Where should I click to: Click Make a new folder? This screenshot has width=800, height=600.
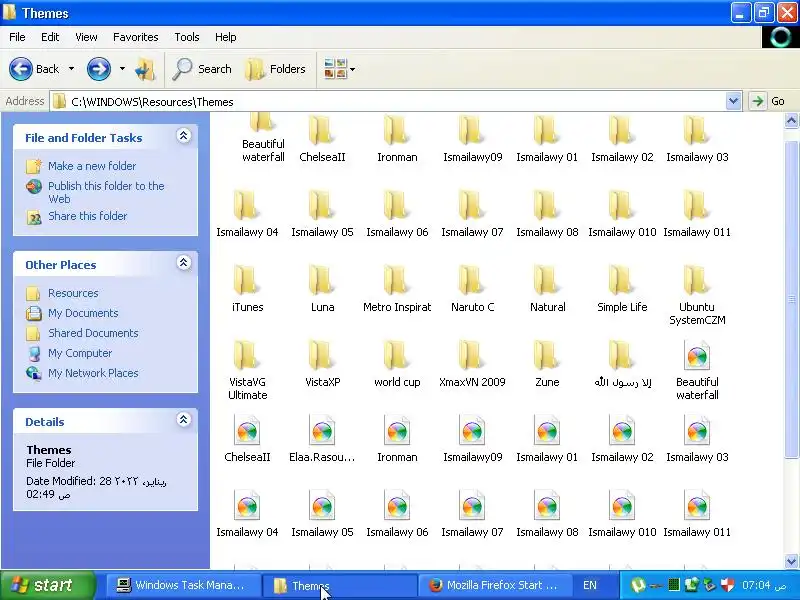point(92,166)
